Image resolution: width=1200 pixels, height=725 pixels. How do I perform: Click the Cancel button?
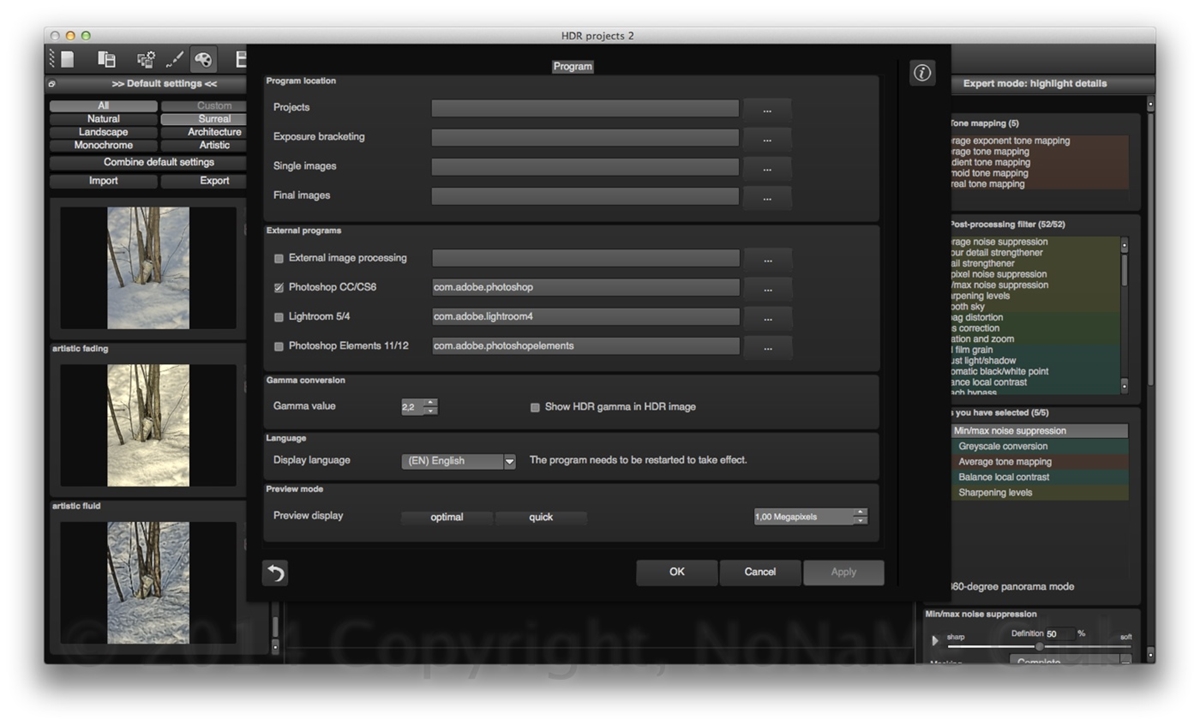pos(760,572)
